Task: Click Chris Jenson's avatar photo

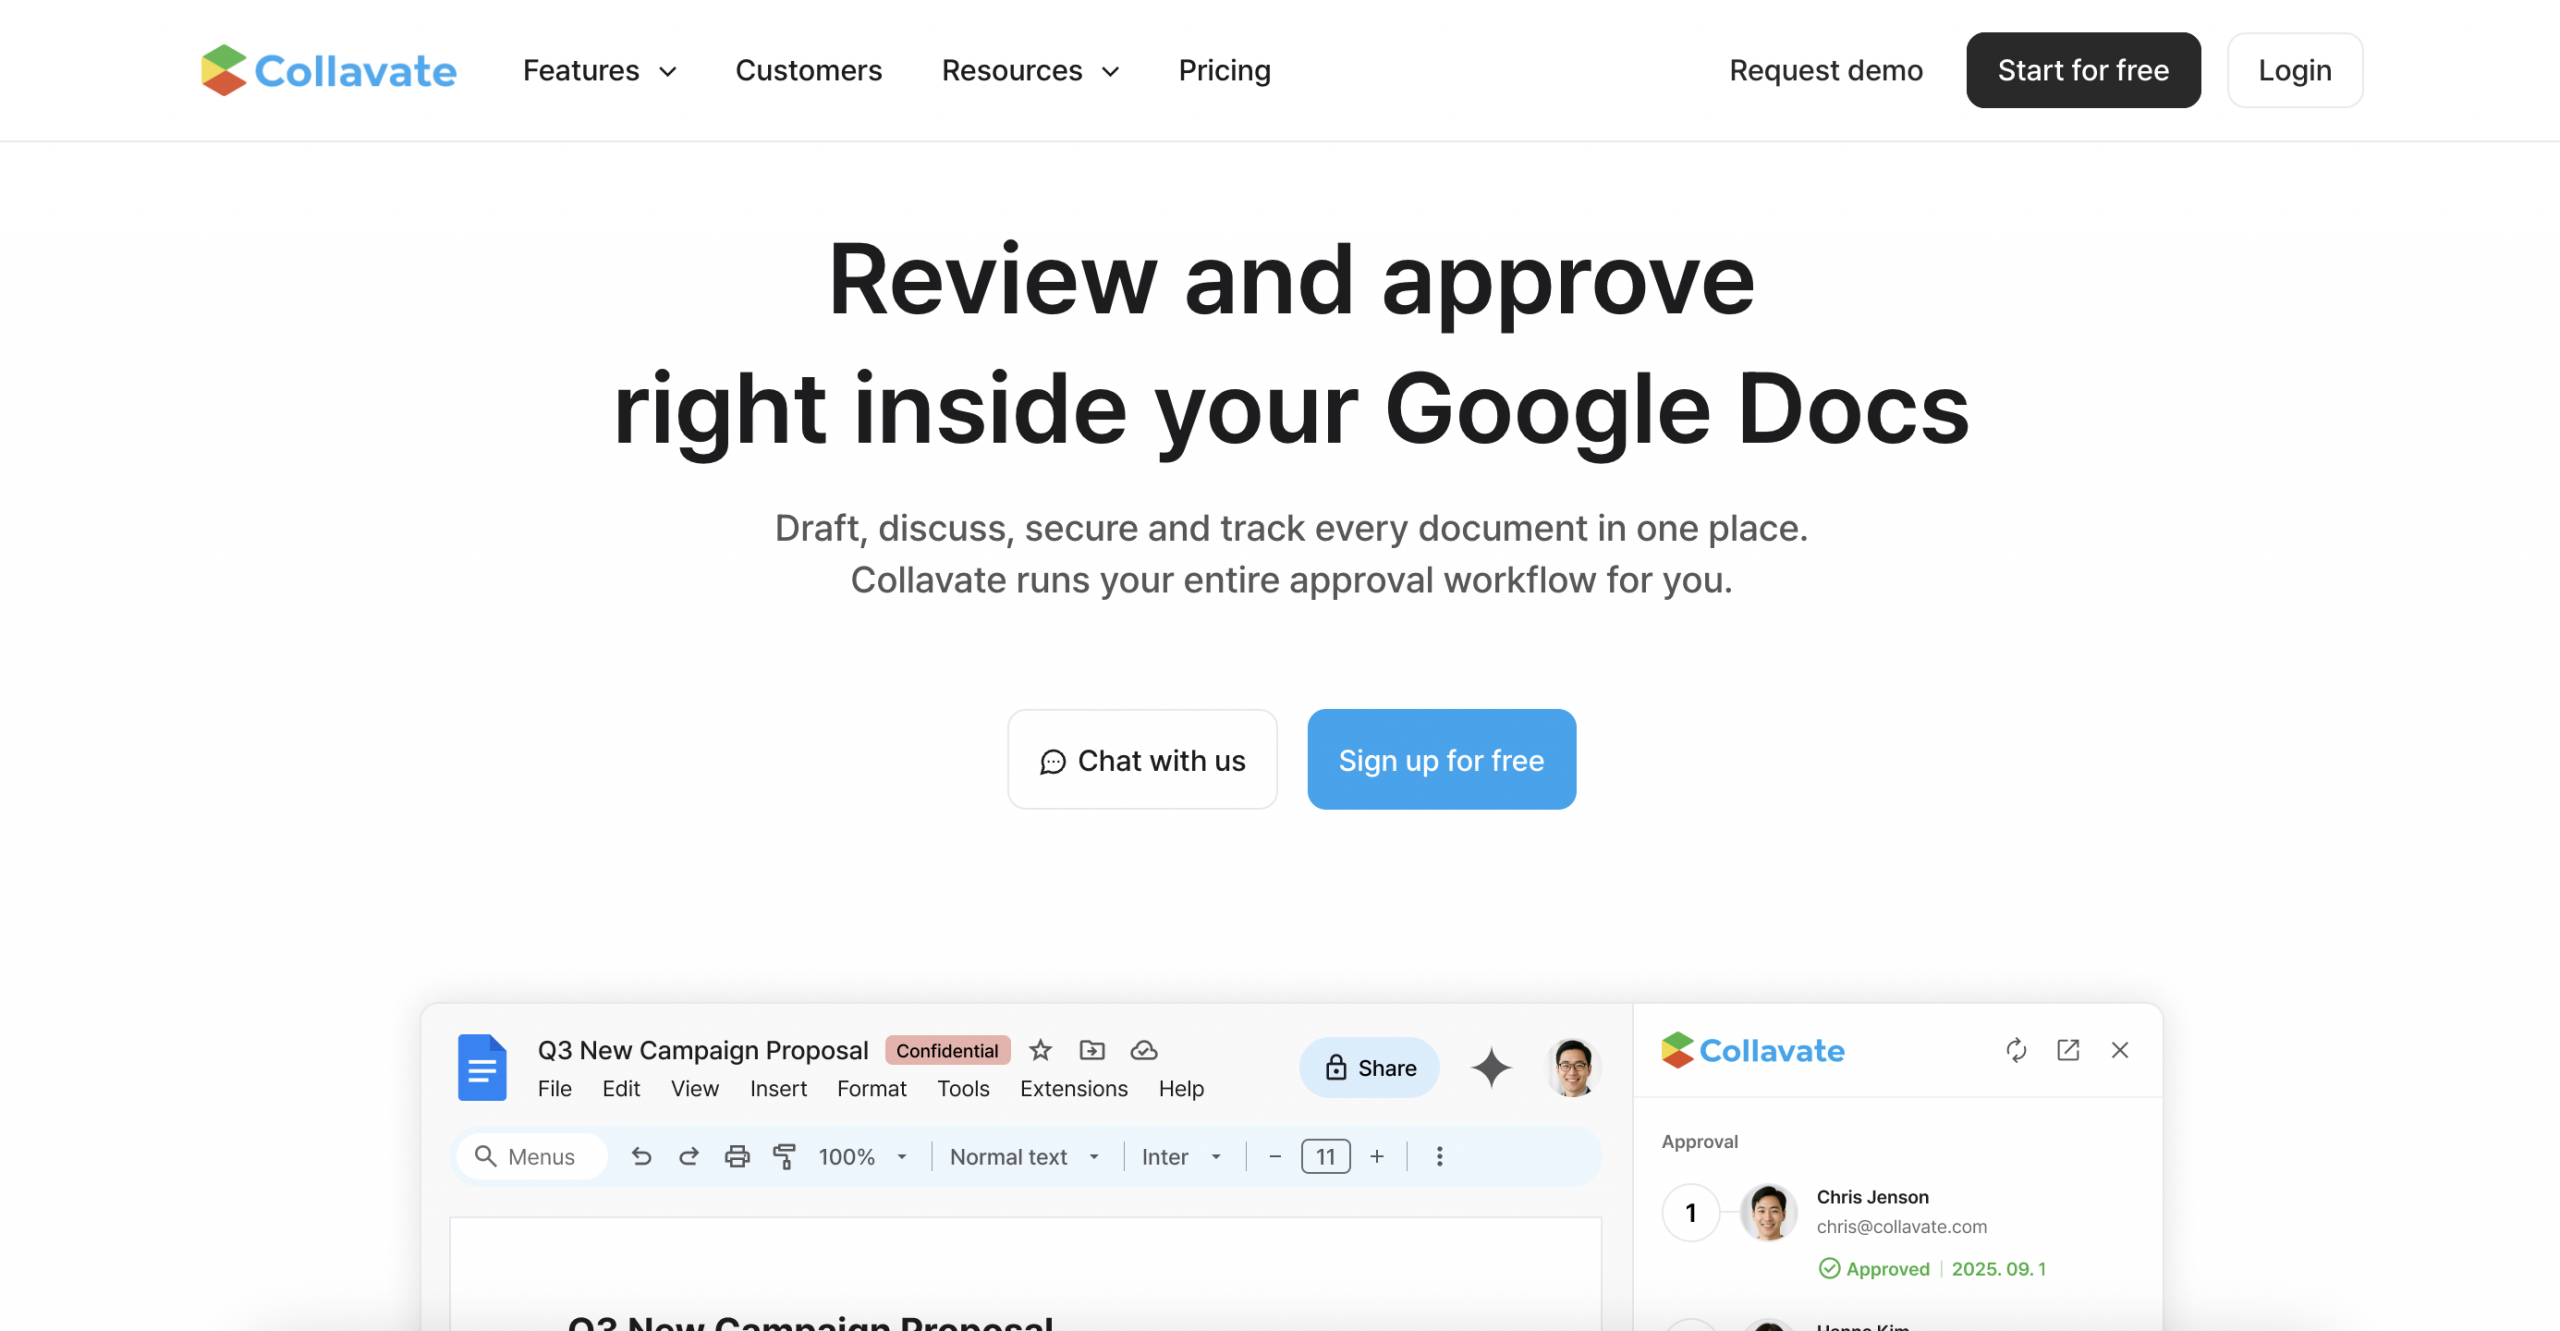Action: point(1768,1213)
